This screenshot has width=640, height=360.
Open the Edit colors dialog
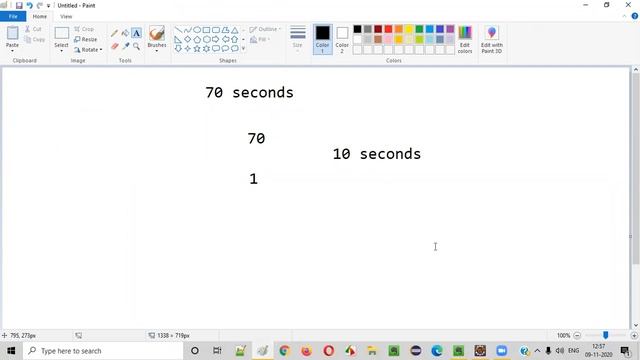(x=465, y=40)
